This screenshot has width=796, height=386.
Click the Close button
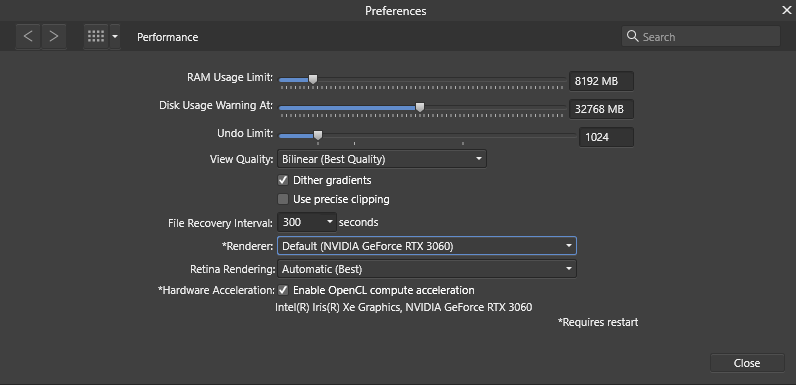(x=747, y=363)
